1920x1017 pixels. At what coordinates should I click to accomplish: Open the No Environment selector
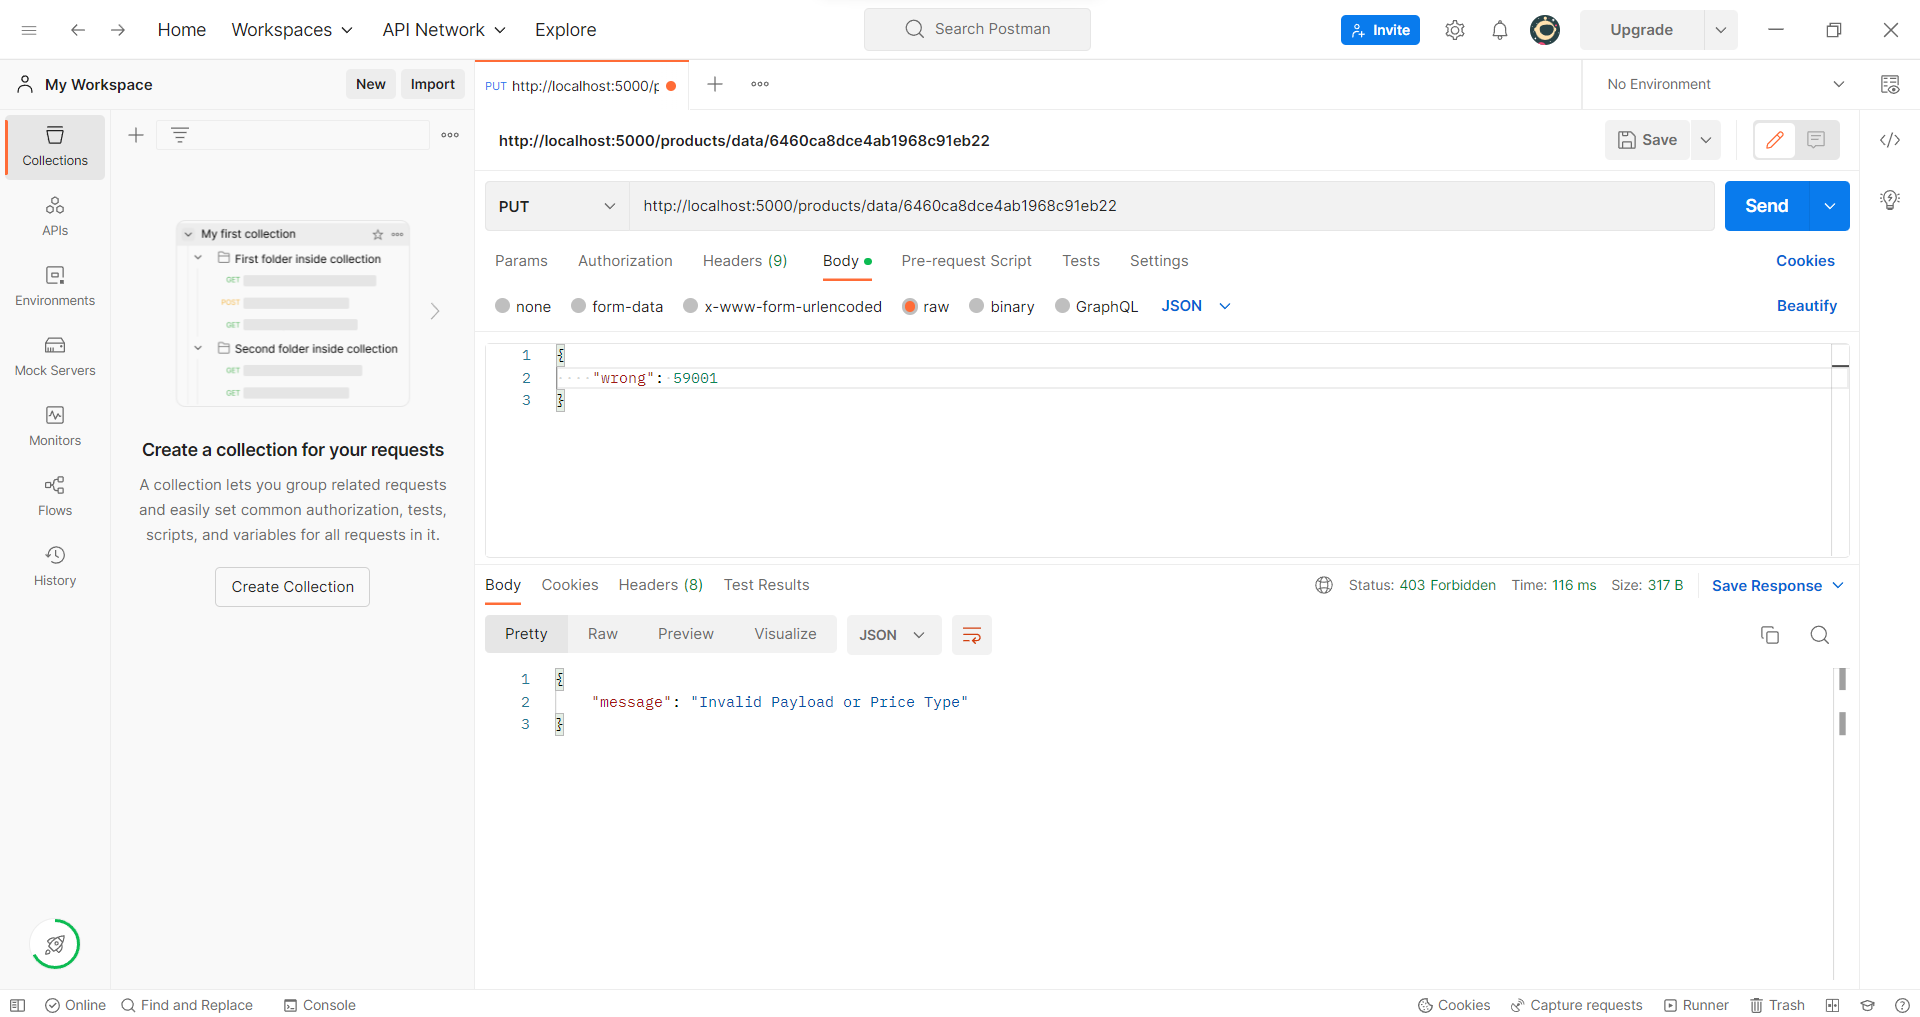coord(1725,84)
